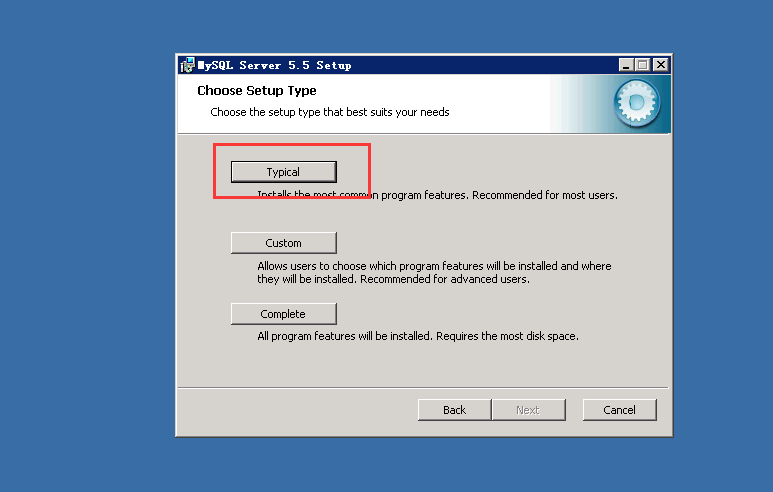Click the disabled maximize window button
The height and width of the screenshot is (492, 773).
pyautogui.click(x=642, y=65)
